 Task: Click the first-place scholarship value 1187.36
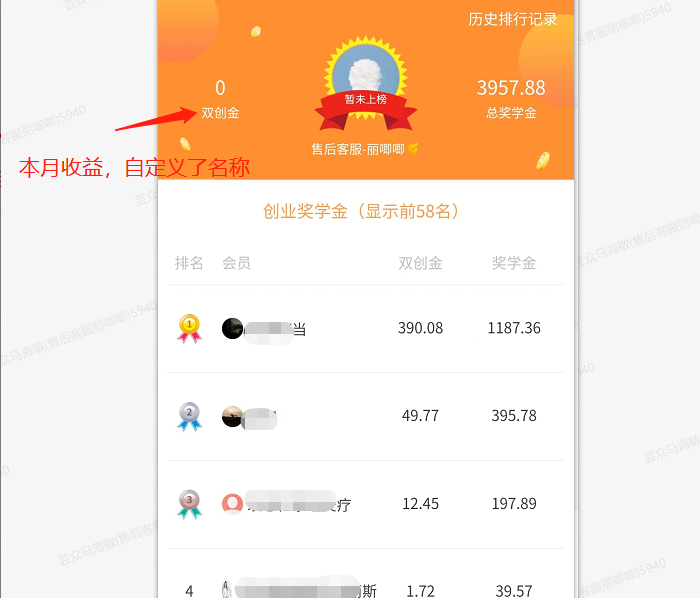pyautogui.click(x=514, y=328)
